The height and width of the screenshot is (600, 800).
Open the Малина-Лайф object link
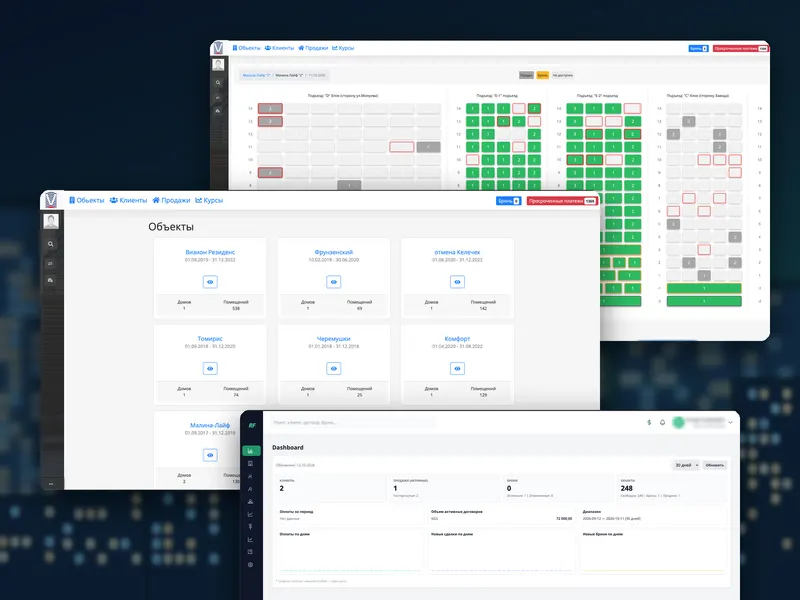coord(210,425)
